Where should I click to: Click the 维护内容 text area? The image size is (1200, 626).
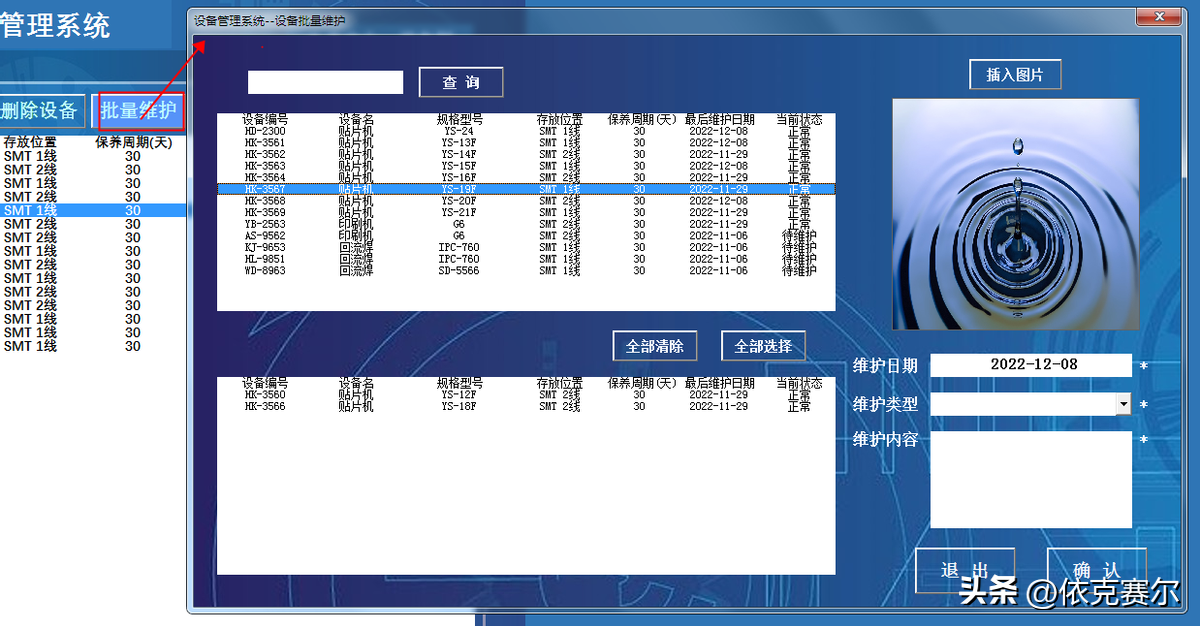[1031, 479]
